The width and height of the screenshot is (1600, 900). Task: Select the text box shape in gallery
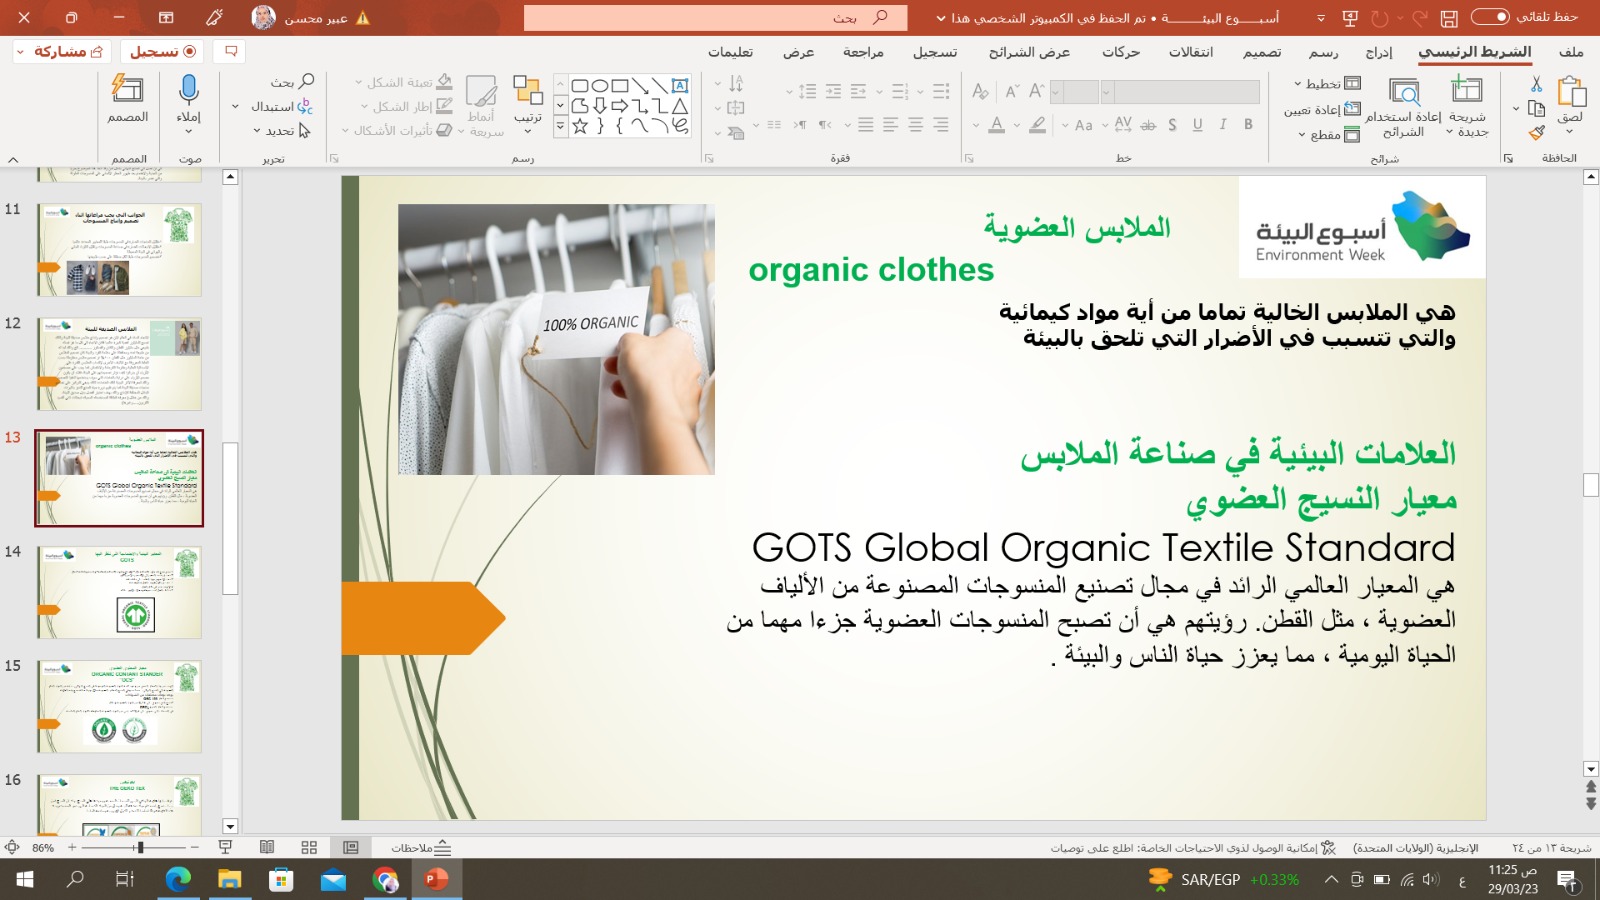[680, 85]
